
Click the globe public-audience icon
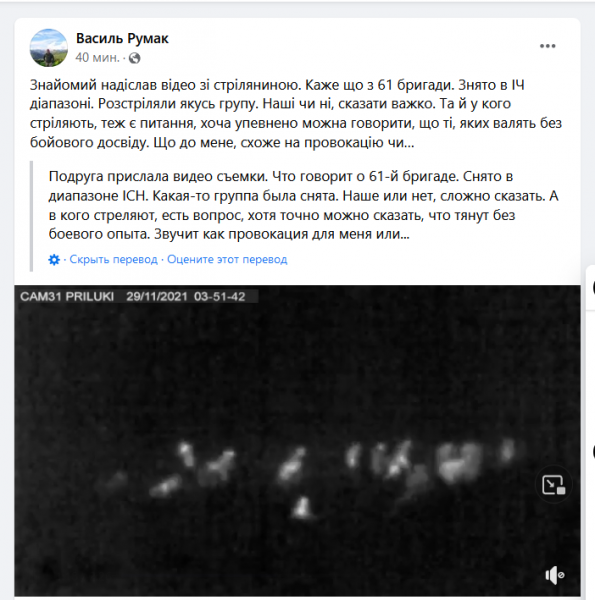click(x=134, y=58)
